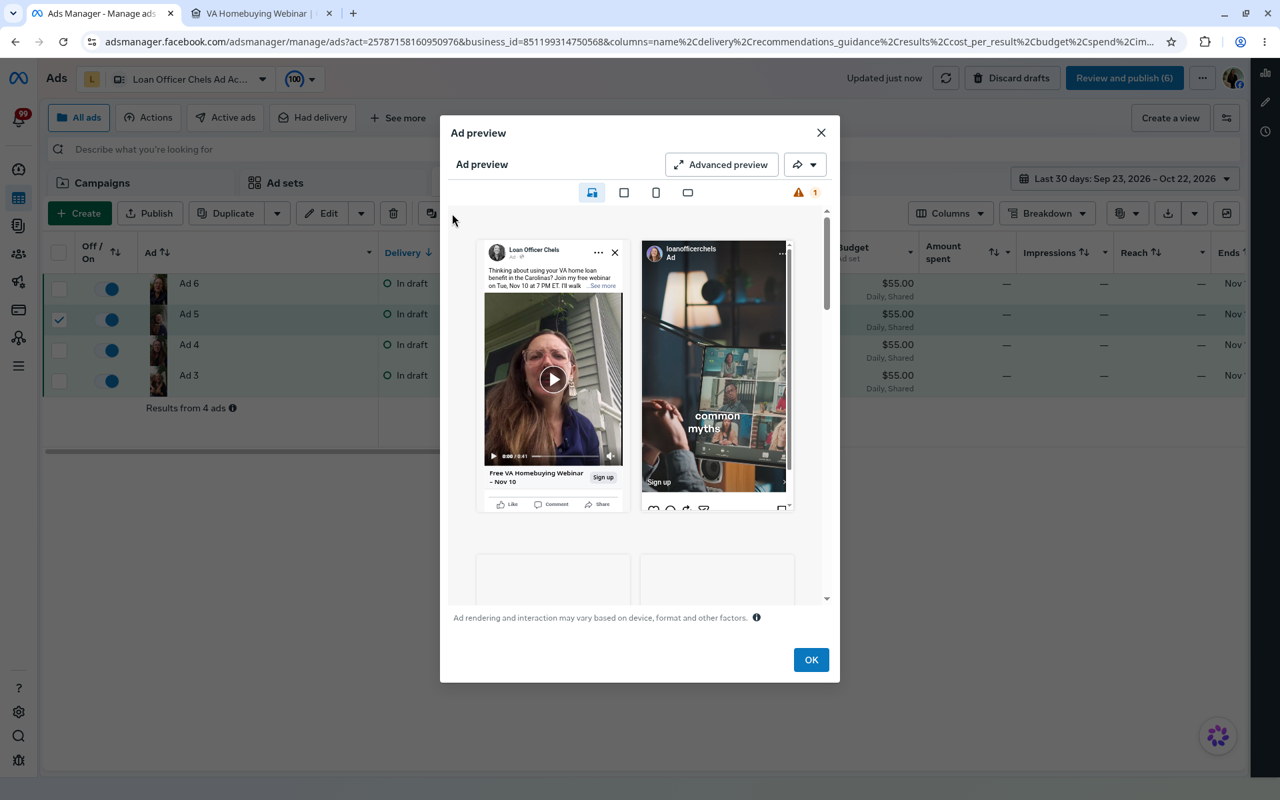Toggle Ad 5 on/off switch
1280x800 pixels.
106,320
